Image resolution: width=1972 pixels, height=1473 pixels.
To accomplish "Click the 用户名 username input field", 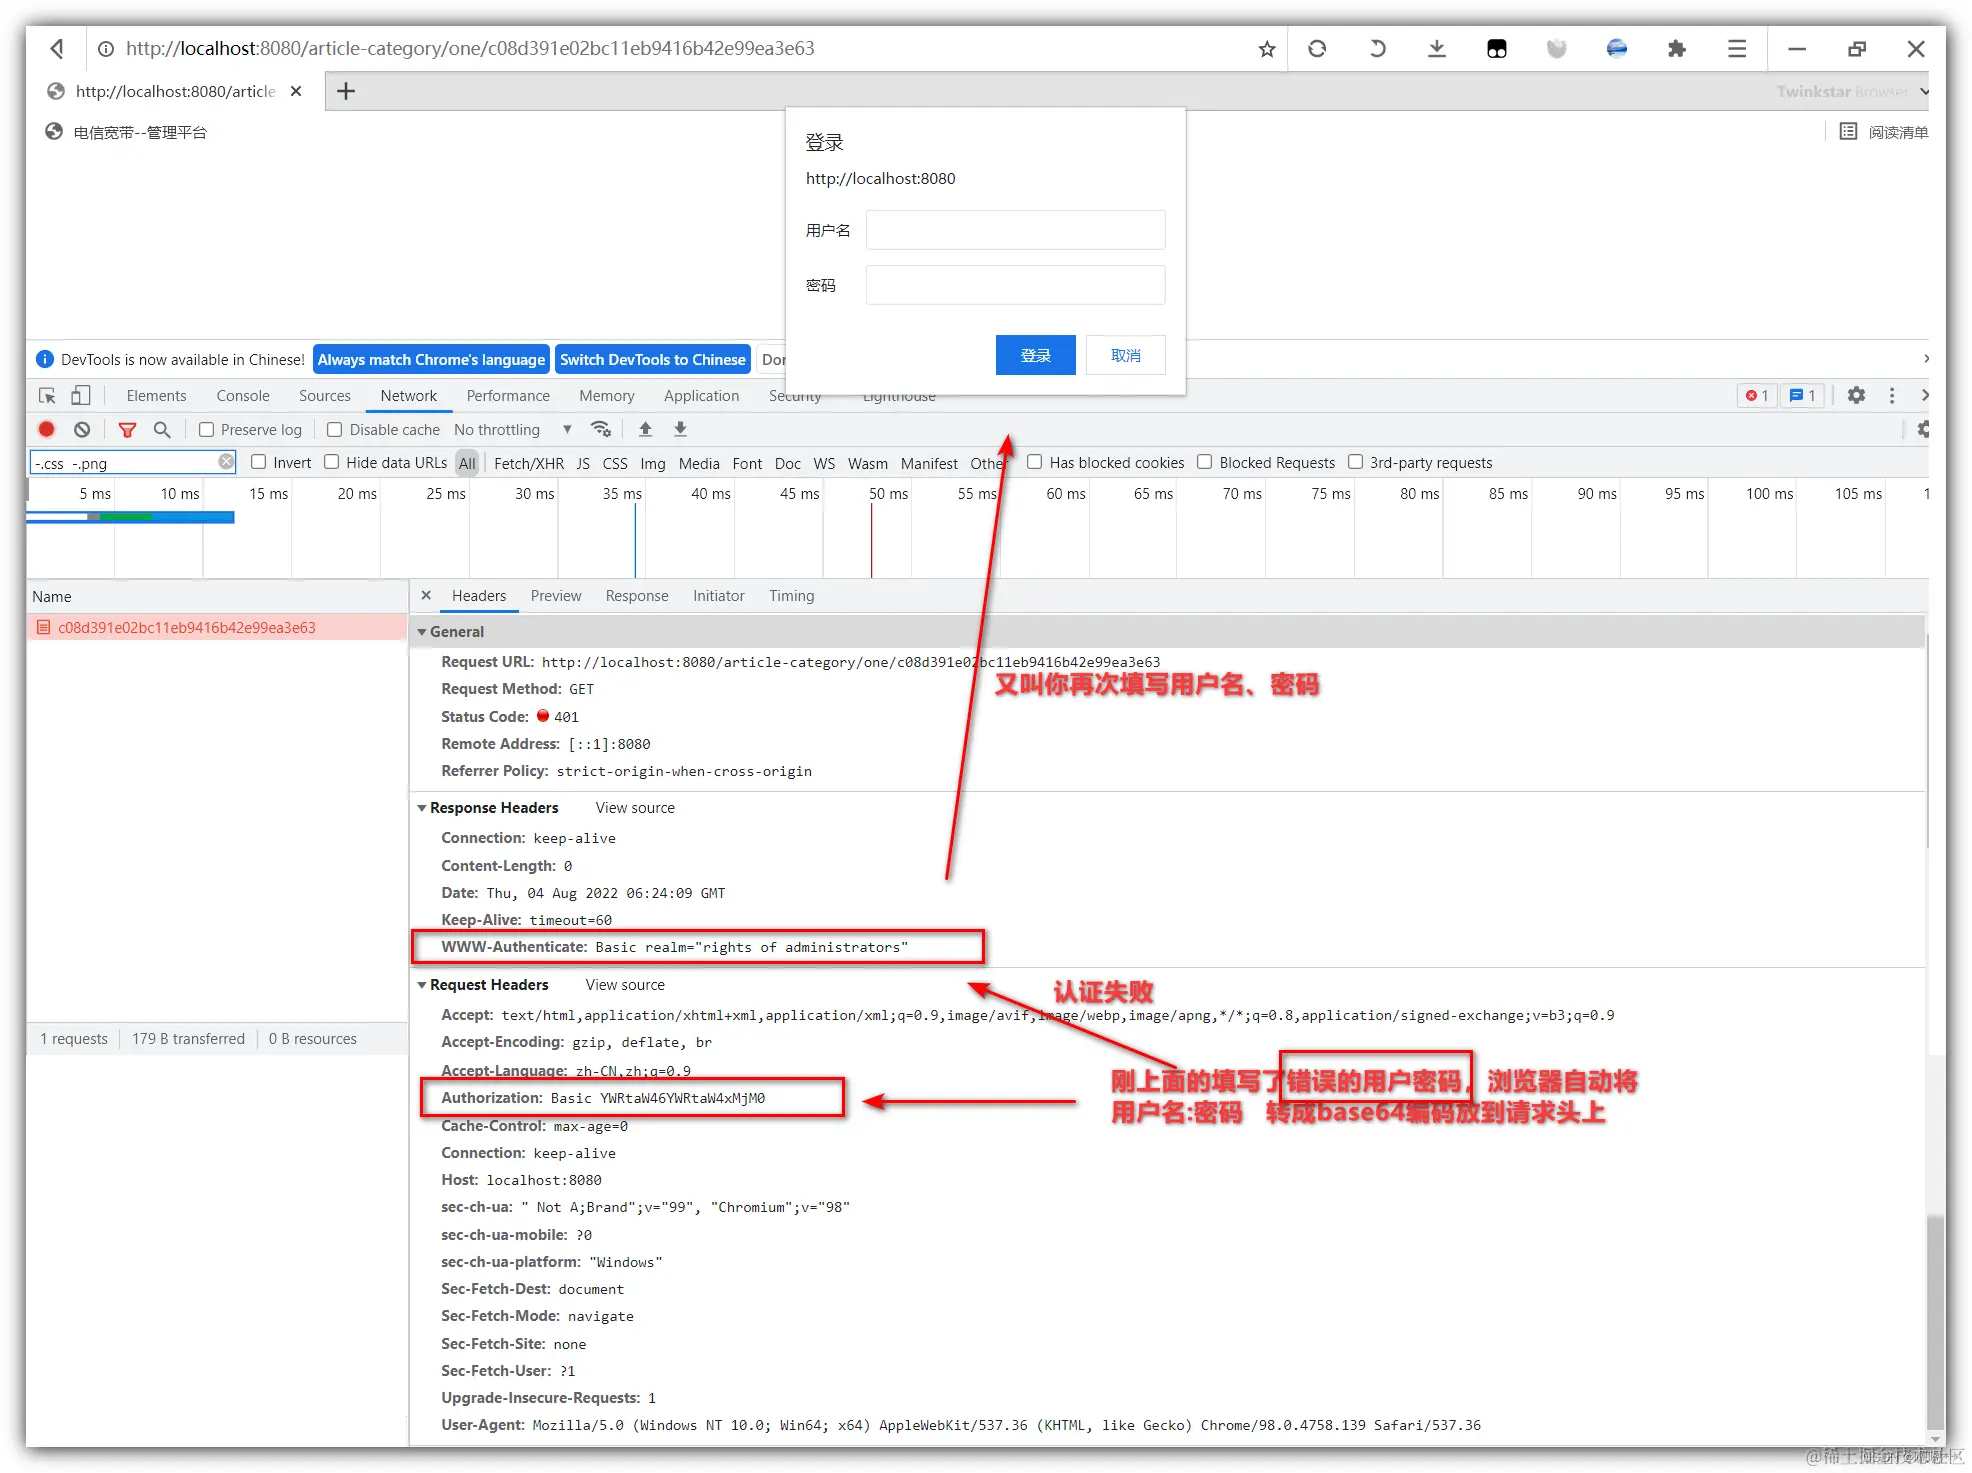I will (1014, 230).
